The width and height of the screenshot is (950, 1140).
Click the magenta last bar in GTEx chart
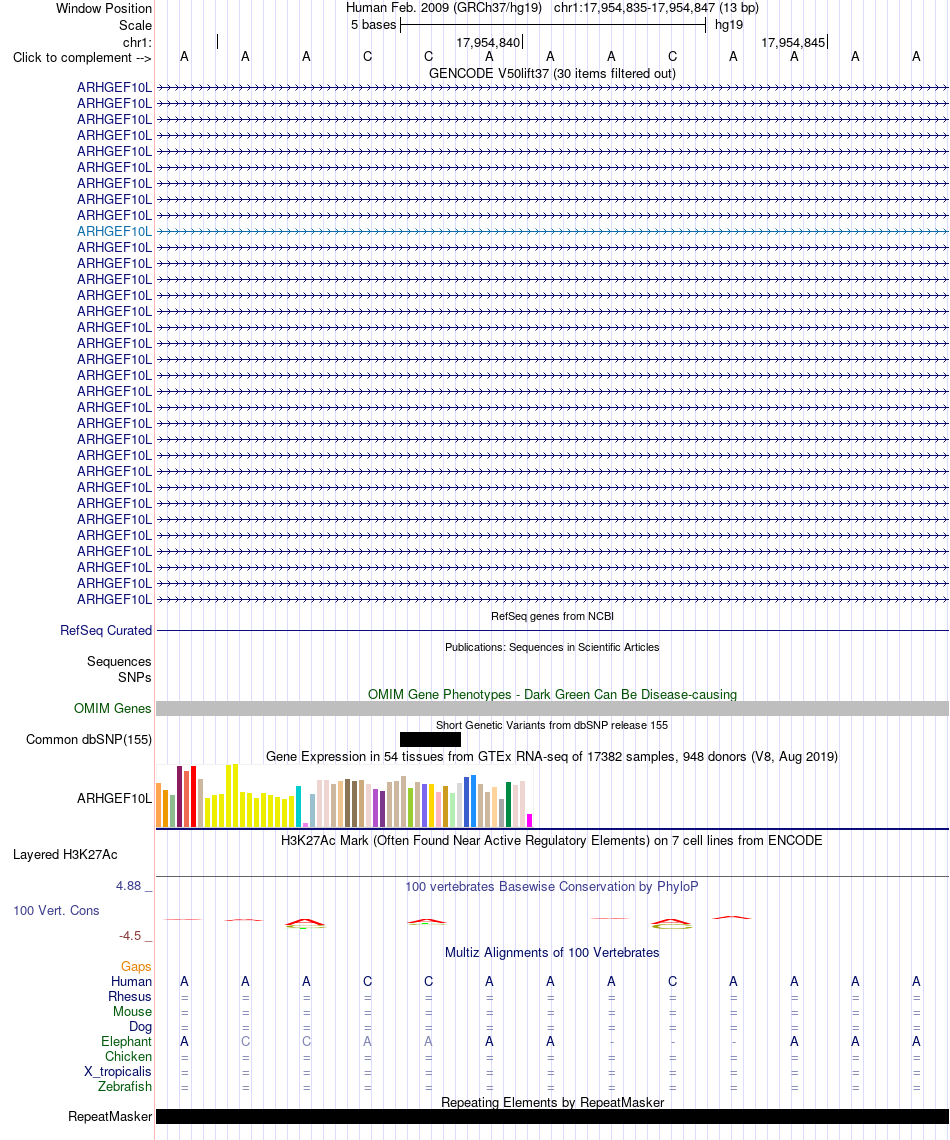tap(530, 820)
